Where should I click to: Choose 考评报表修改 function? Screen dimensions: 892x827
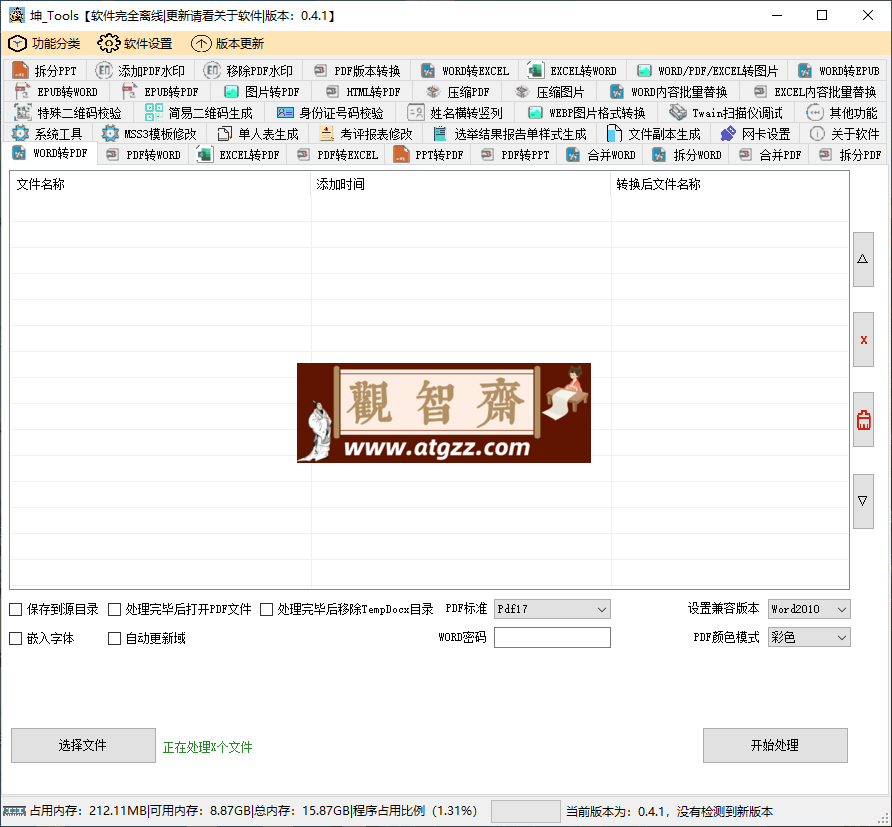point(365,134)
